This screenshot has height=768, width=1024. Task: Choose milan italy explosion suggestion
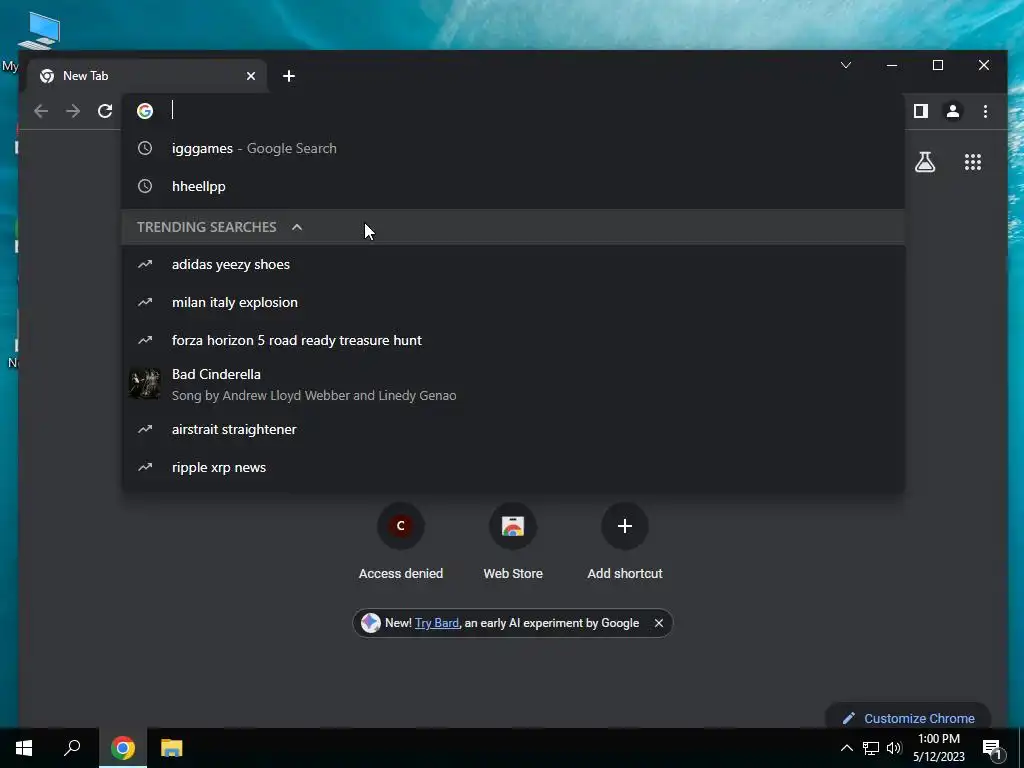513,302
